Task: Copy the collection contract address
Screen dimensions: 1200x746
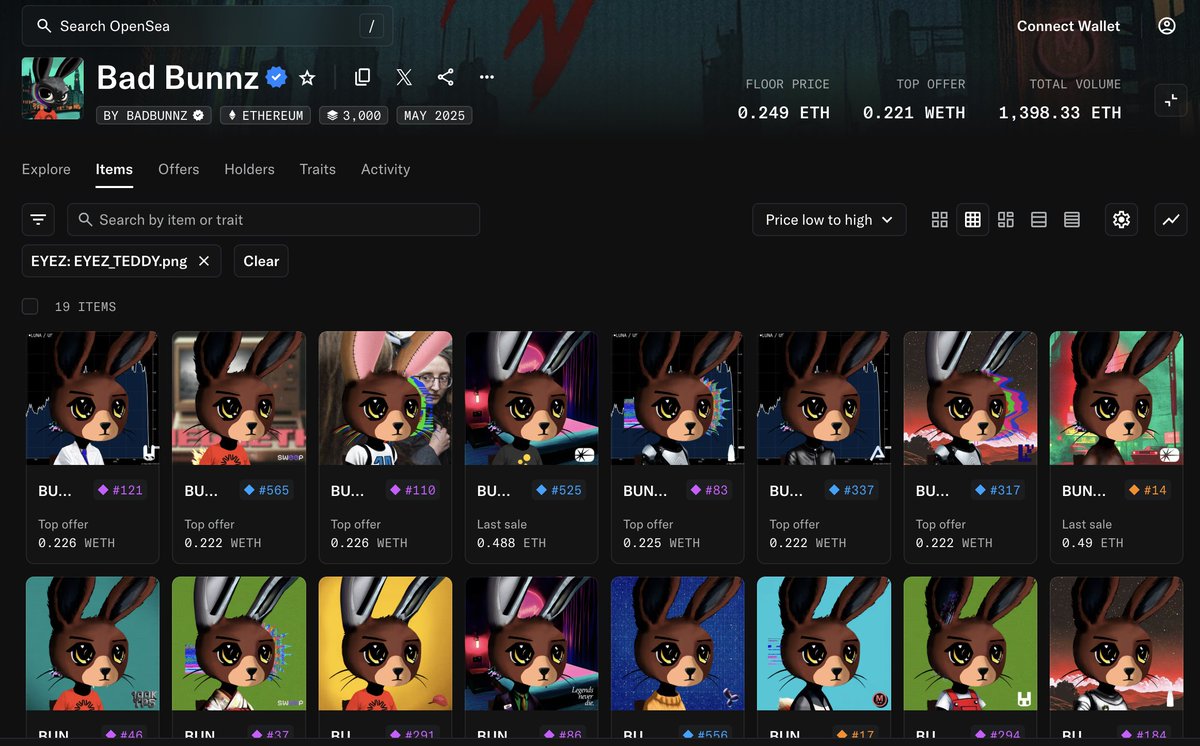Action: (362, 77)
